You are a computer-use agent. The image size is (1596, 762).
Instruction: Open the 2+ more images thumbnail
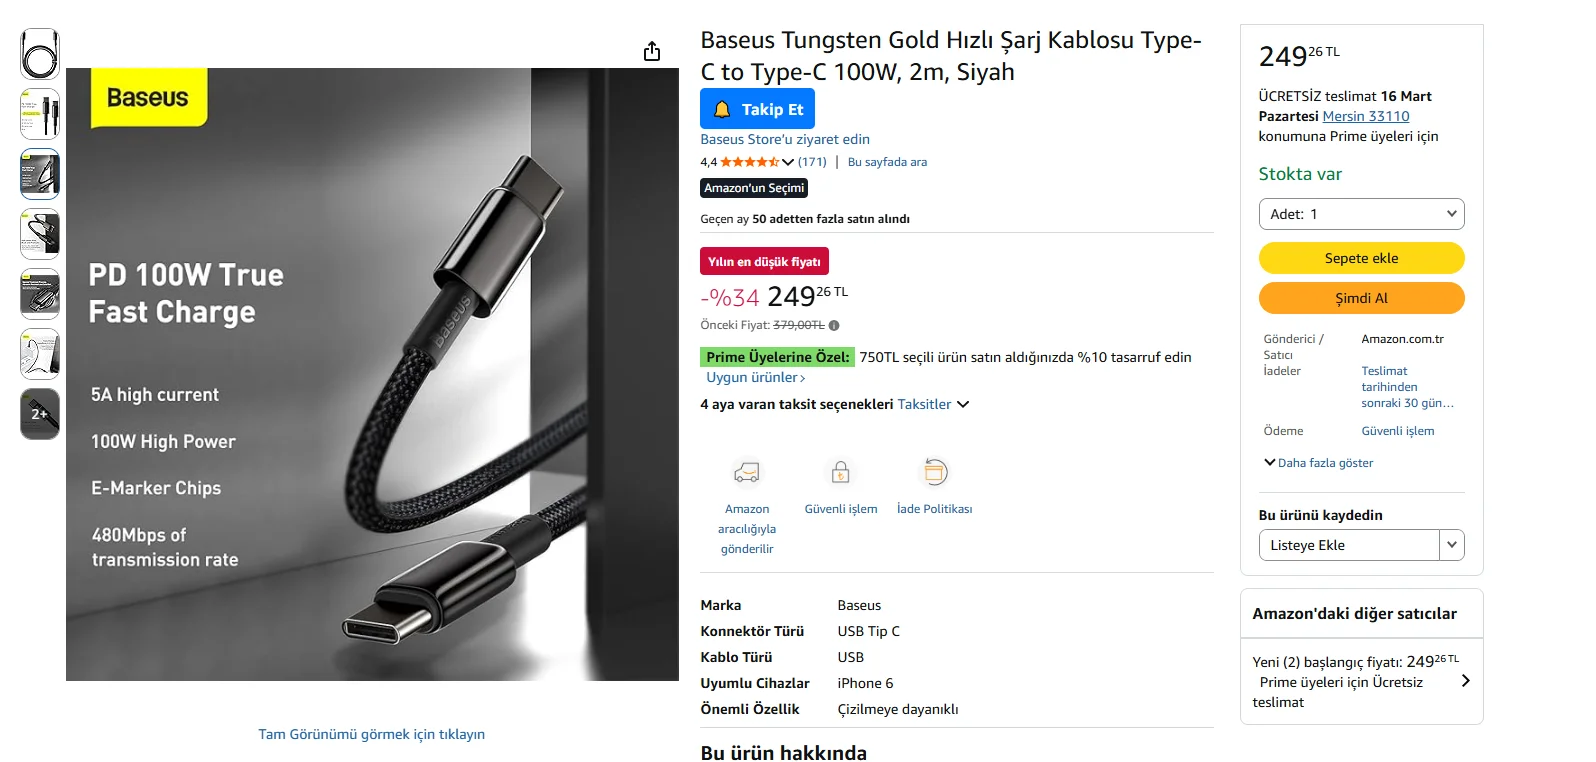click(x=40, y=414)
